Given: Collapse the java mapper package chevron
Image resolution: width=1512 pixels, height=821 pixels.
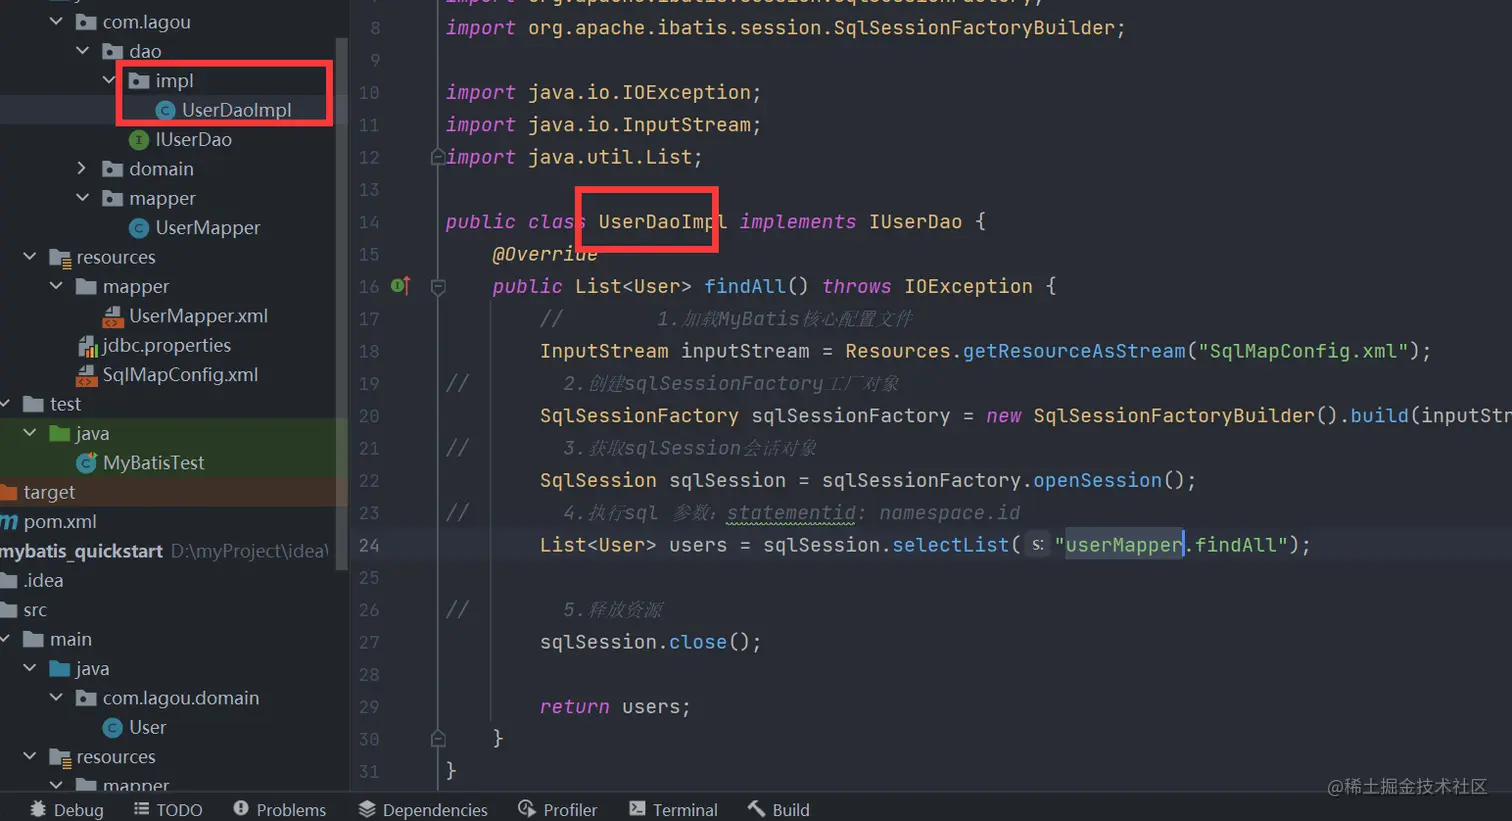Looking at the screenshot, I should click(x=82, y=198).
